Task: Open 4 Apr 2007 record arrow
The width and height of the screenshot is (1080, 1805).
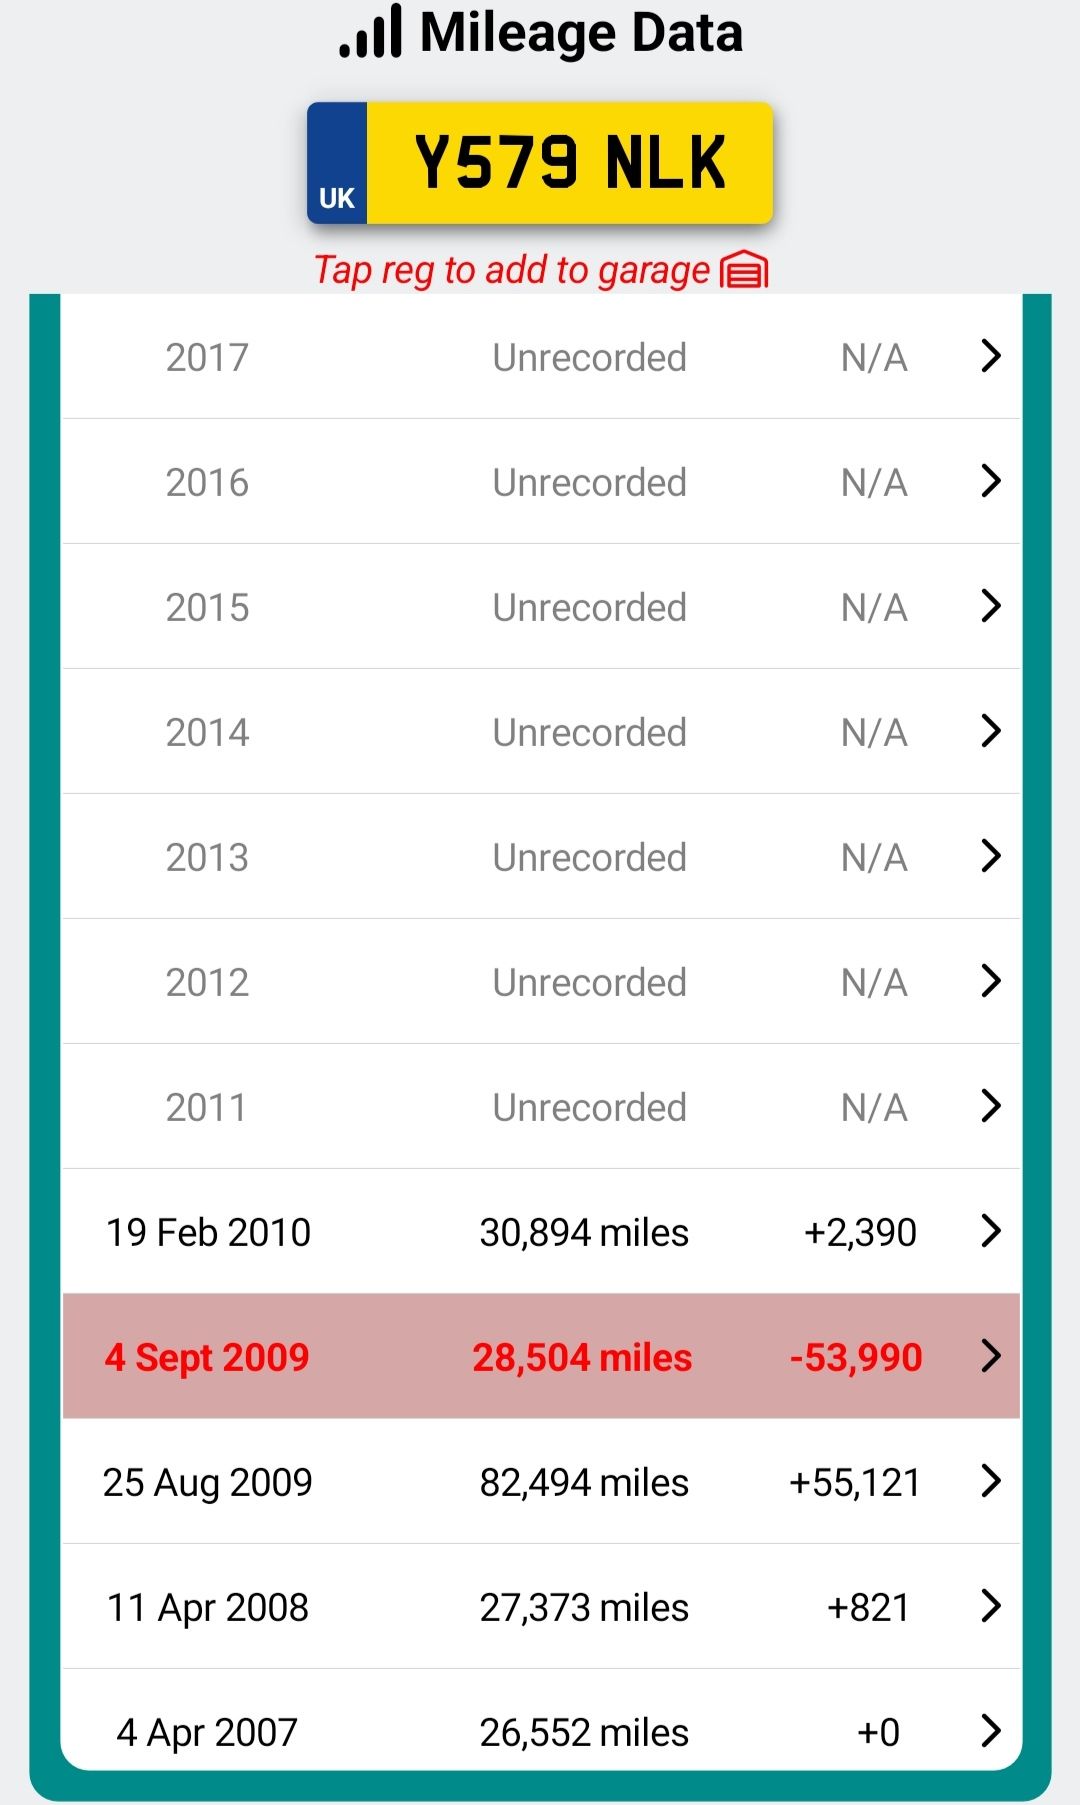Action: [x=990, y=1731]
